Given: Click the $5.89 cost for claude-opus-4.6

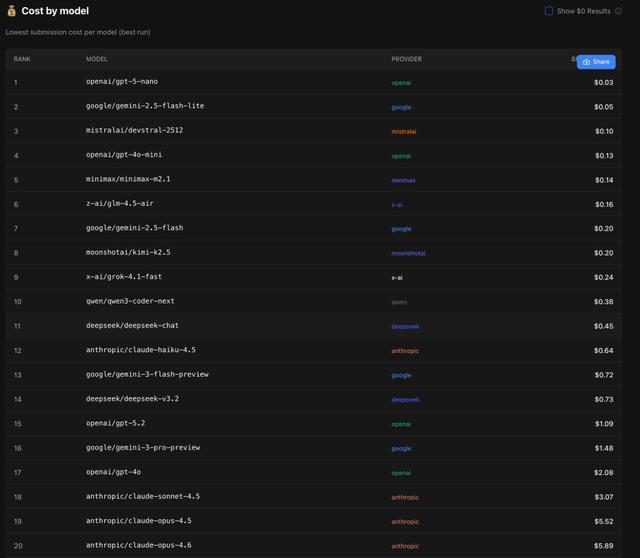Looking at the screenshot, I should click(x=603, y=546).
